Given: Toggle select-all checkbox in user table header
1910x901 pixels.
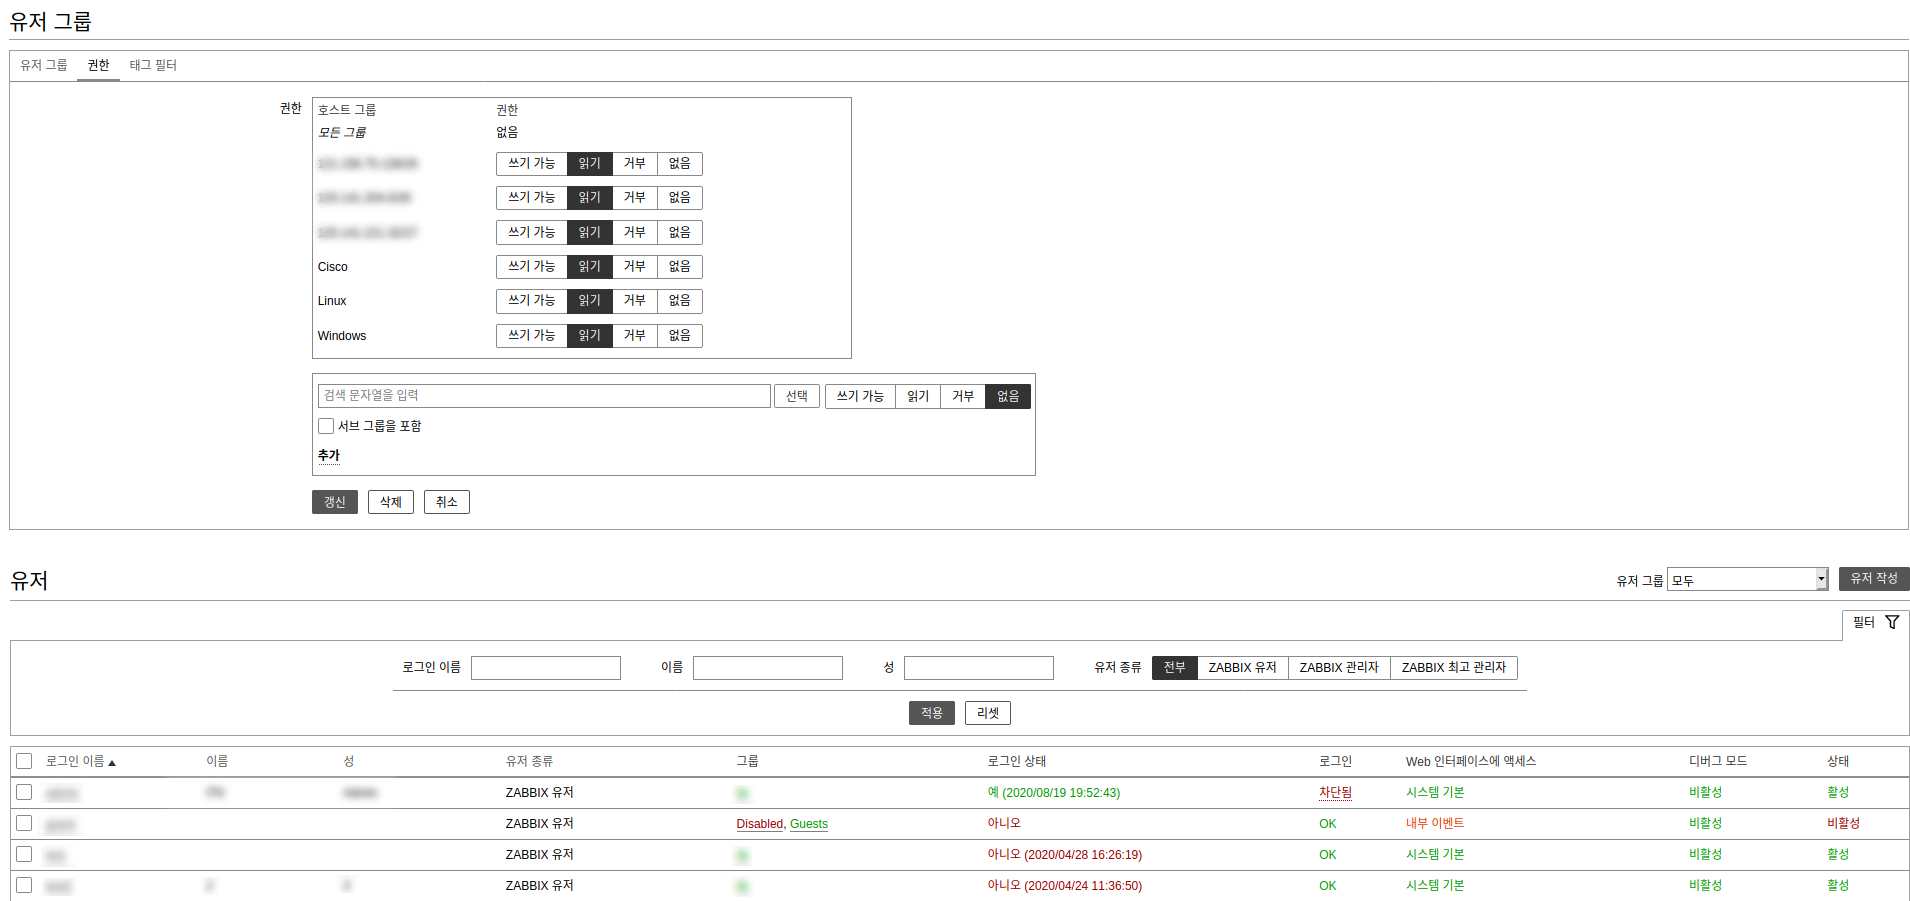Looking at the screenshot, I should pyautogui.click(x=24, y=762).
